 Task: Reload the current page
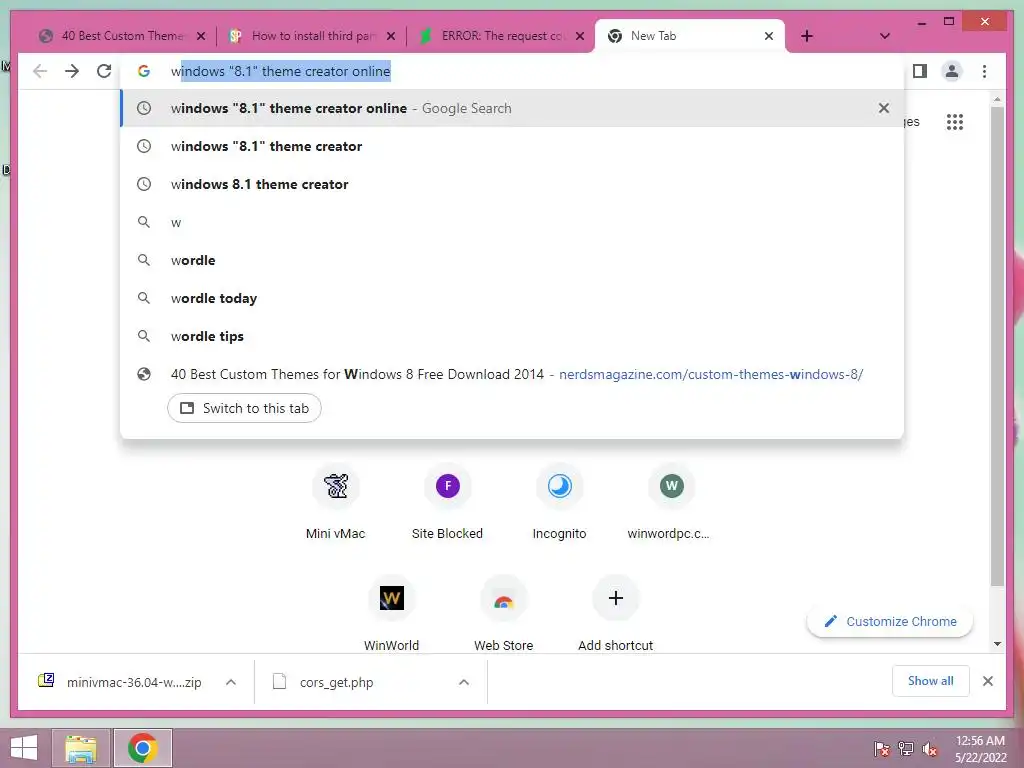104,71
